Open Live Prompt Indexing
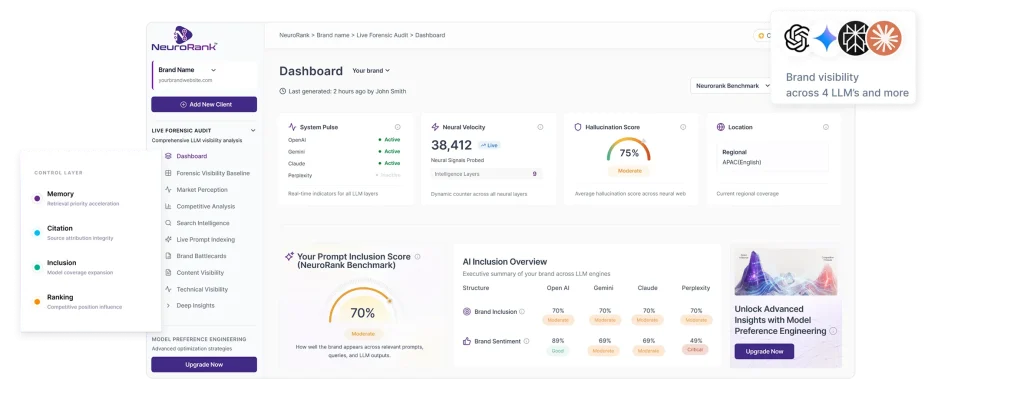 point(206,240)
